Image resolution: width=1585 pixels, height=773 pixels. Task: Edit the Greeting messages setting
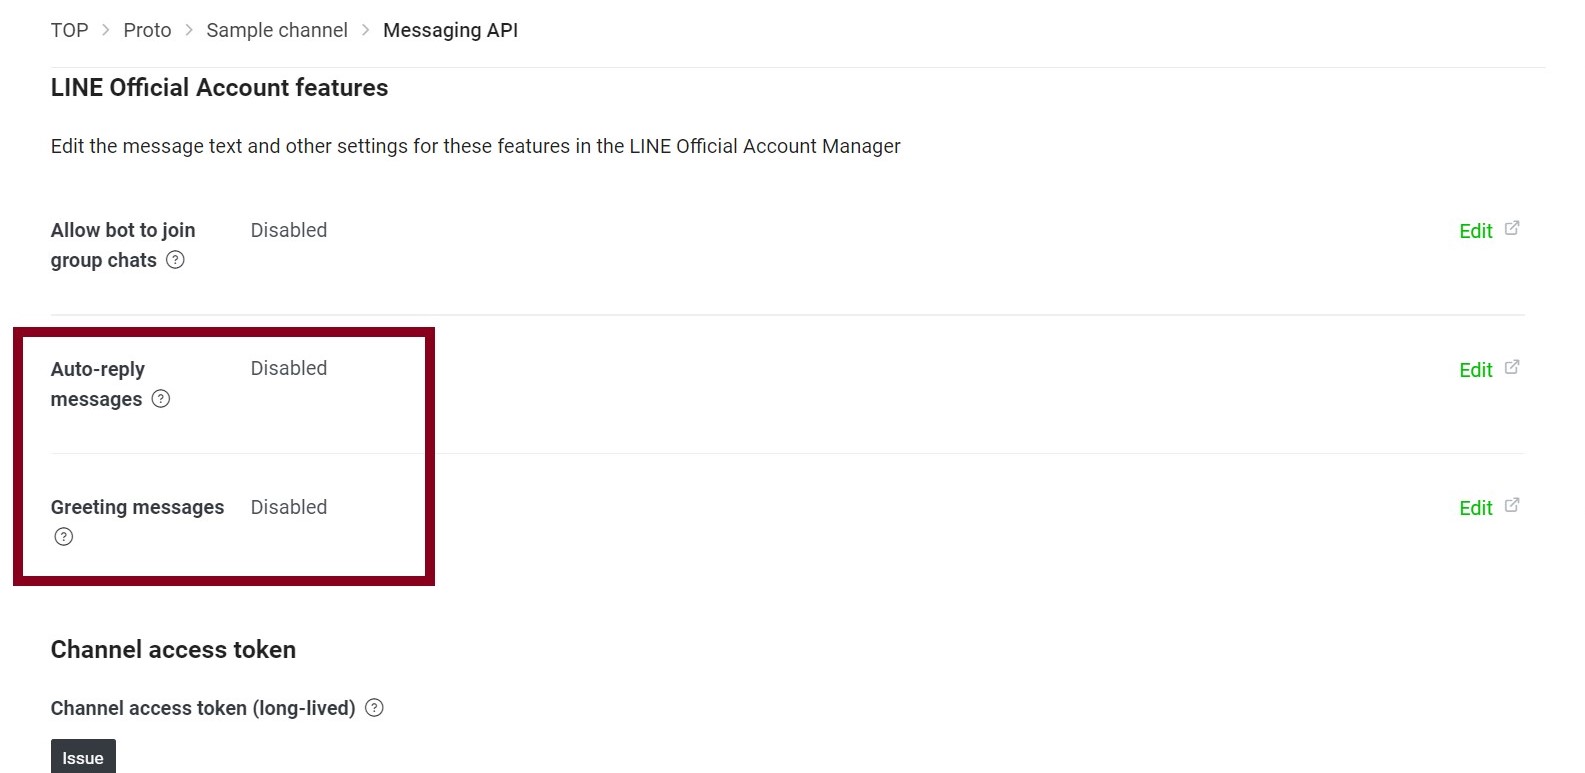1475,508
